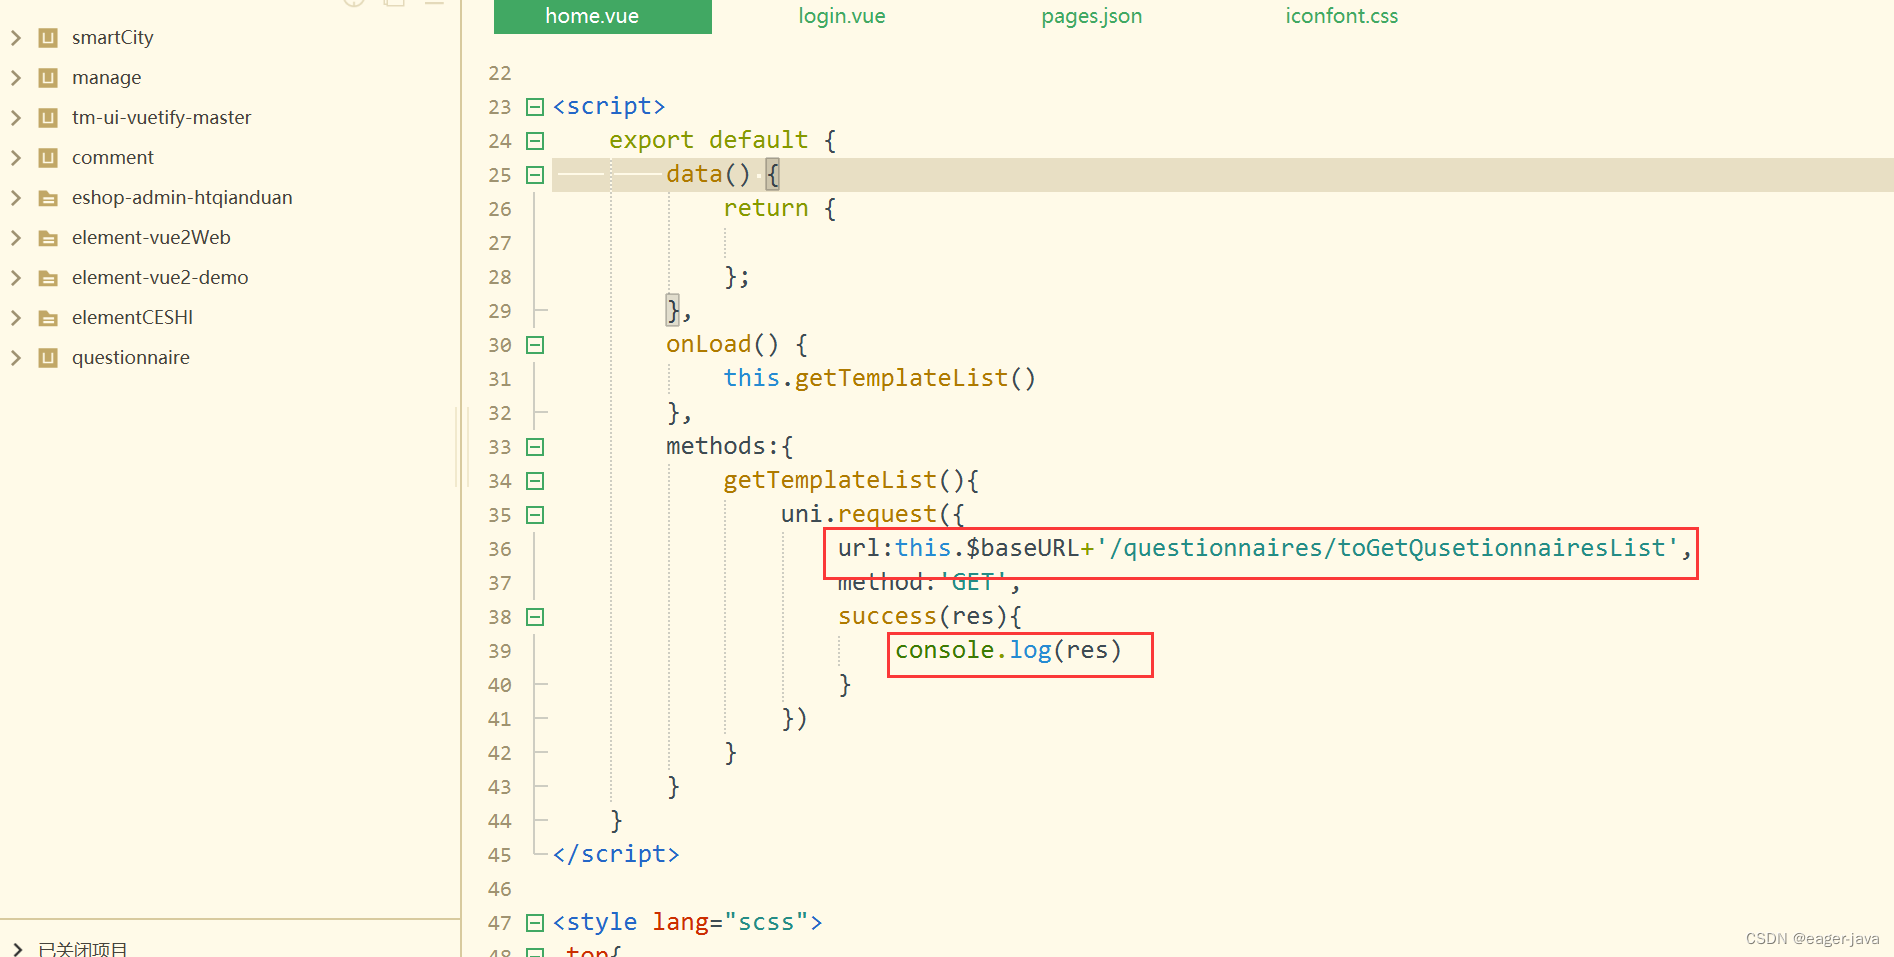The width and height of the screenshot is (1894, 957).
Task: Expand the smartCity project
Action: (16, 38)
